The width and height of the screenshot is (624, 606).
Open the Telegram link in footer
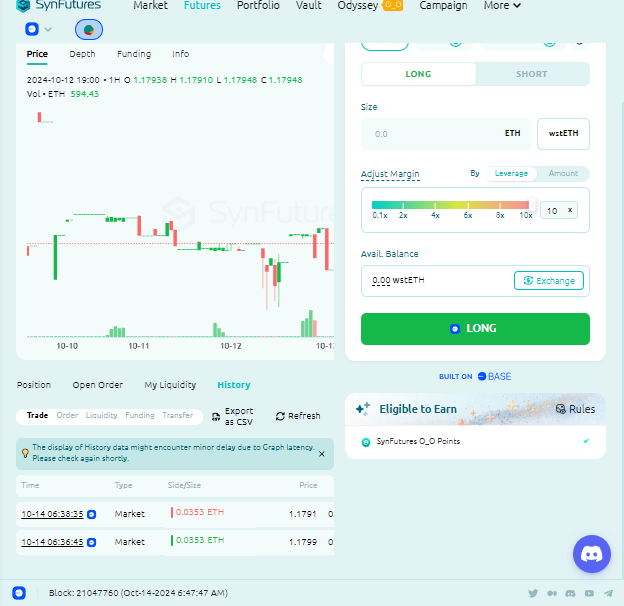coord(608,593)
